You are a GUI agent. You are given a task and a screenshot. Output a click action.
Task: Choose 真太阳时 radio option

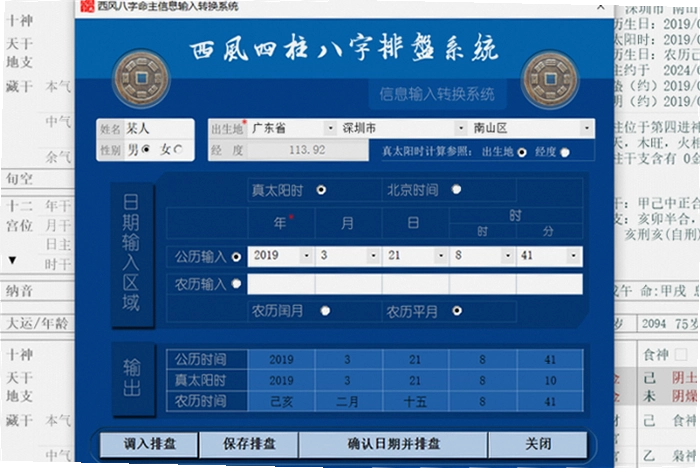[321, 190]
